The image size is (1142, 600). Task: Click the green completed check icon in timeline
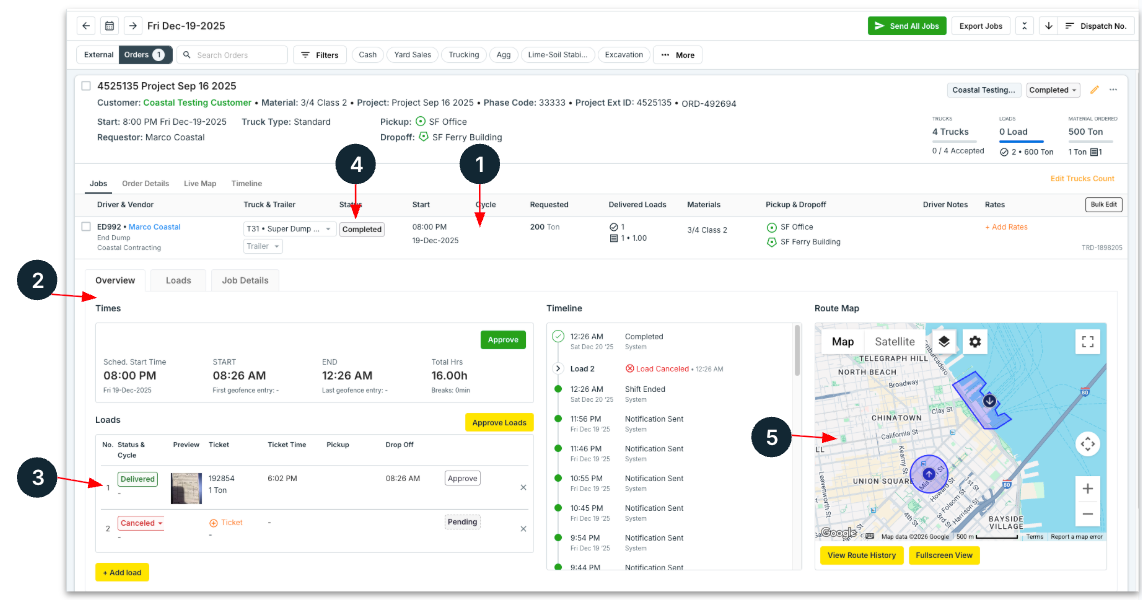coord(558,336)
